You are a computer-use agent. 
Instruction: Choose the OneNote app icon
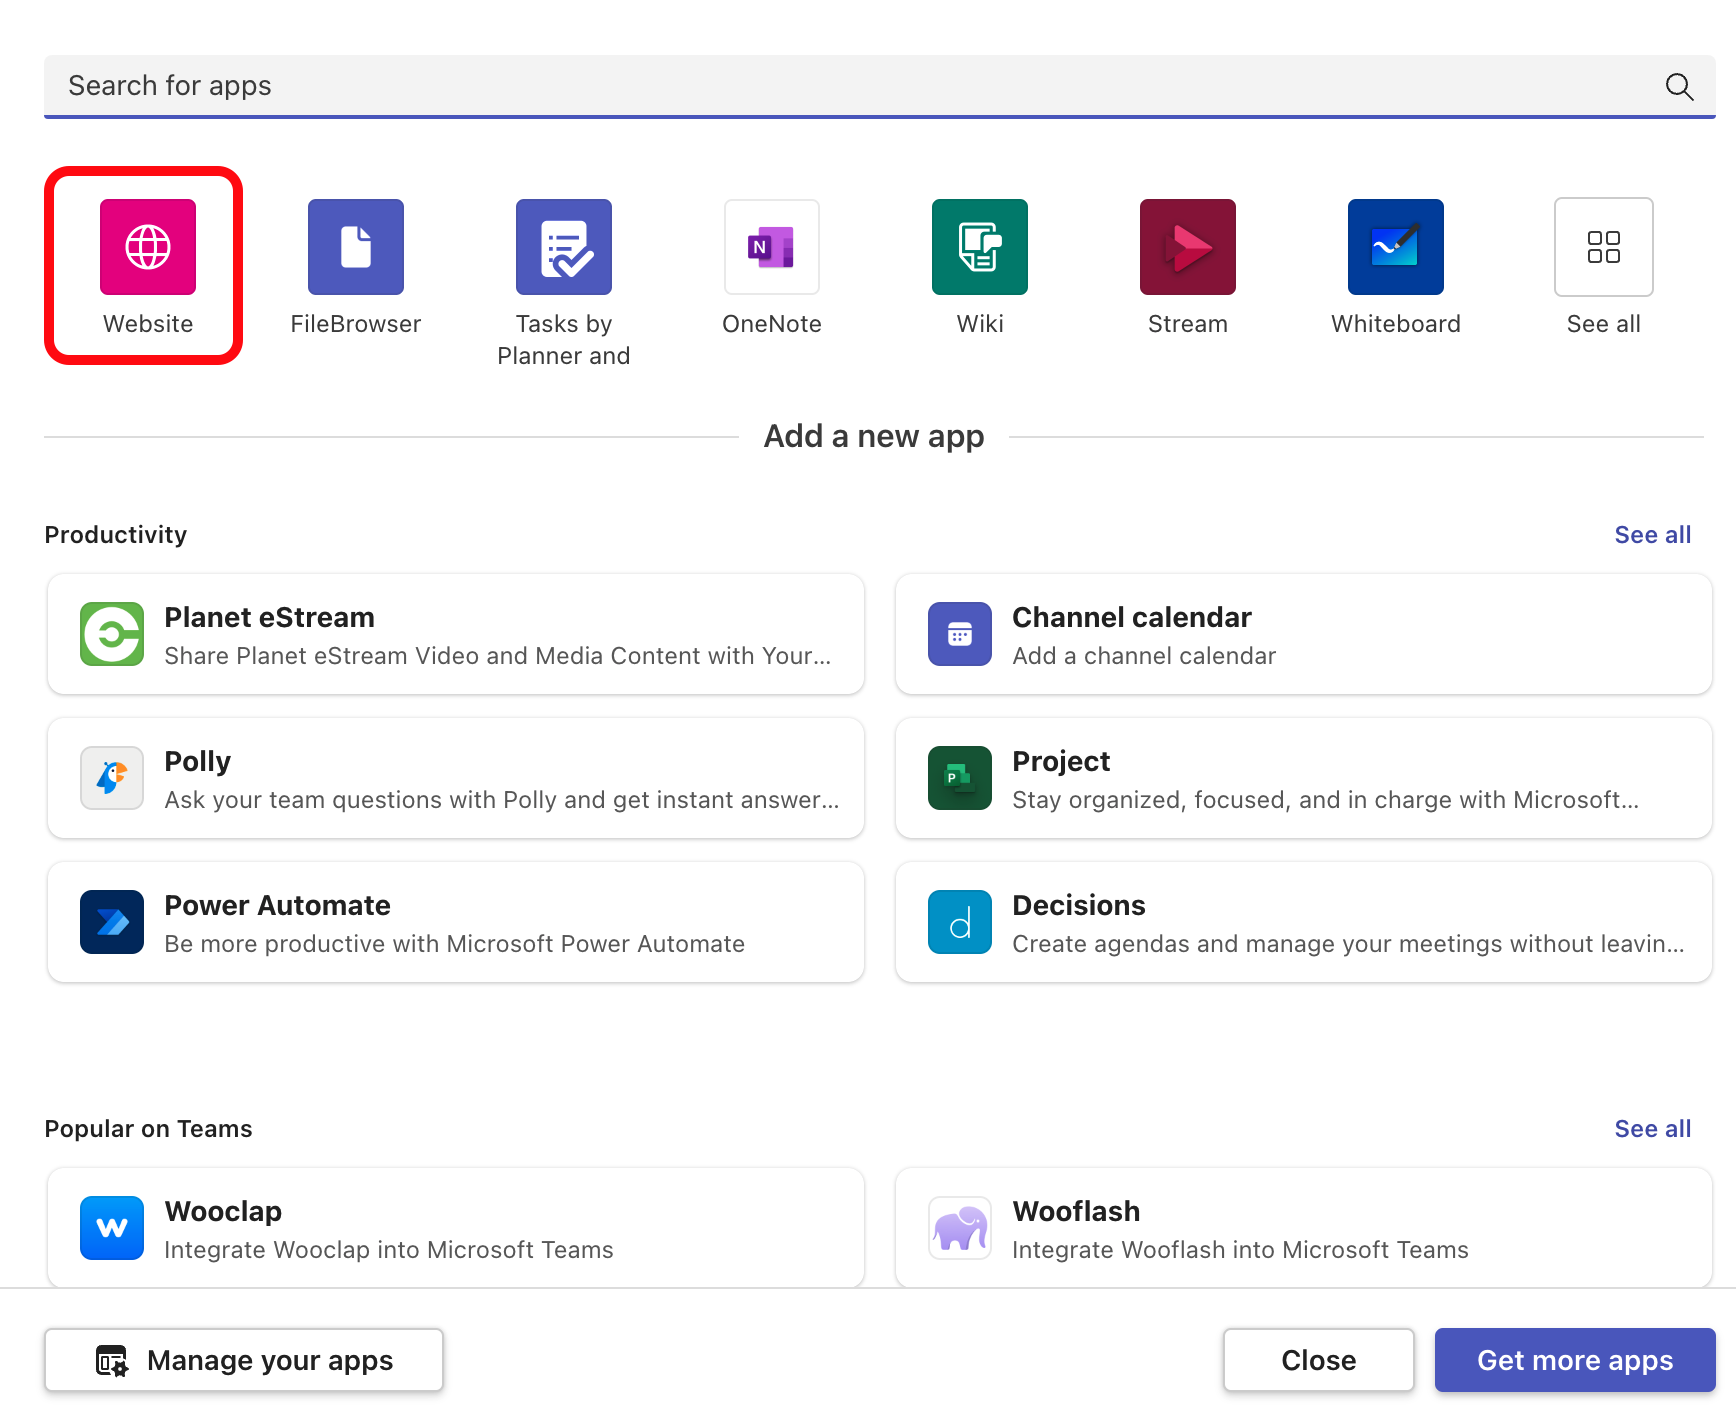tap(772, 247)
